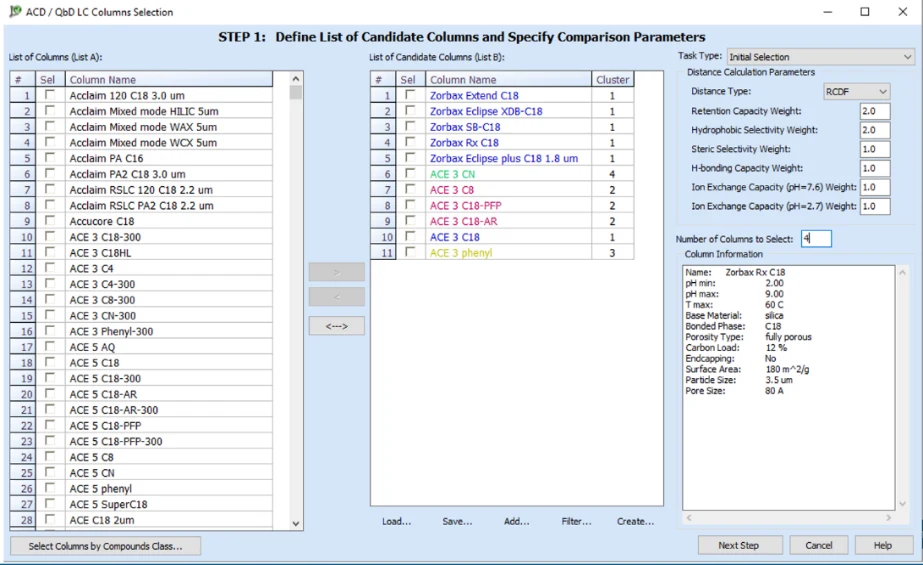Click the swap lists <--> button

(337, 326)
